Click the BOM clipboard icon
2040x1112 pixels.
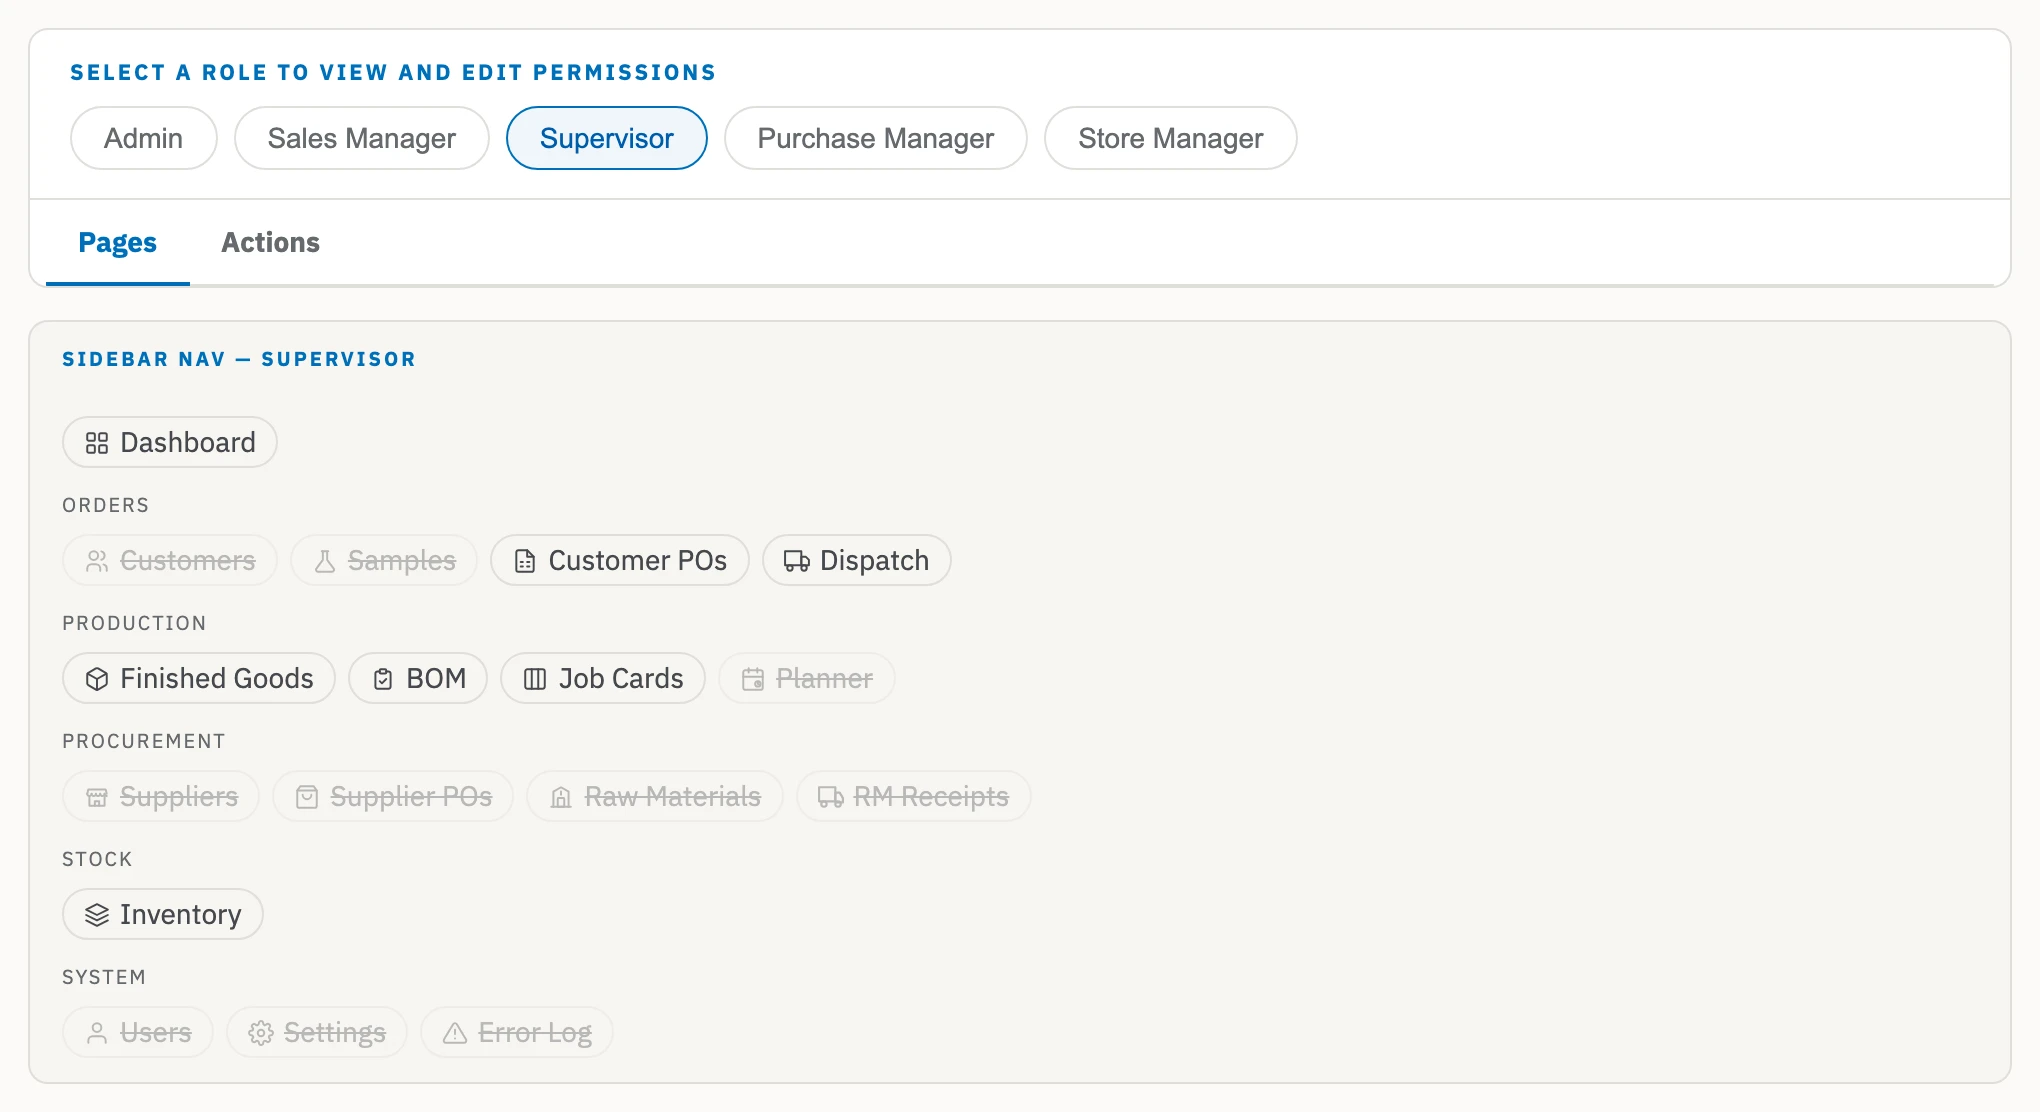tap(383, 679)
